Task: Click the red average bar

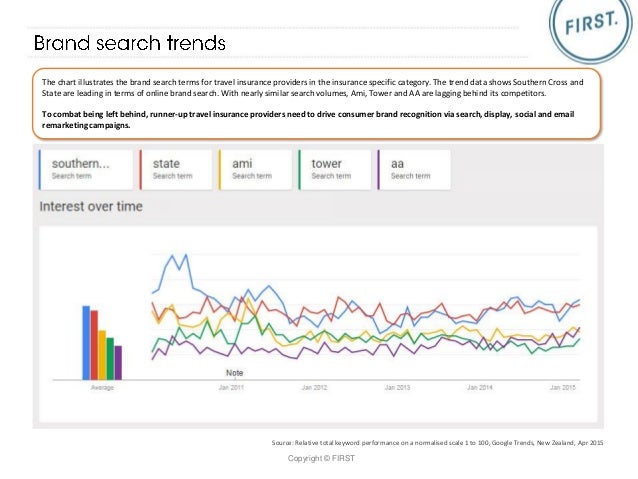Action: pos(94,345)
